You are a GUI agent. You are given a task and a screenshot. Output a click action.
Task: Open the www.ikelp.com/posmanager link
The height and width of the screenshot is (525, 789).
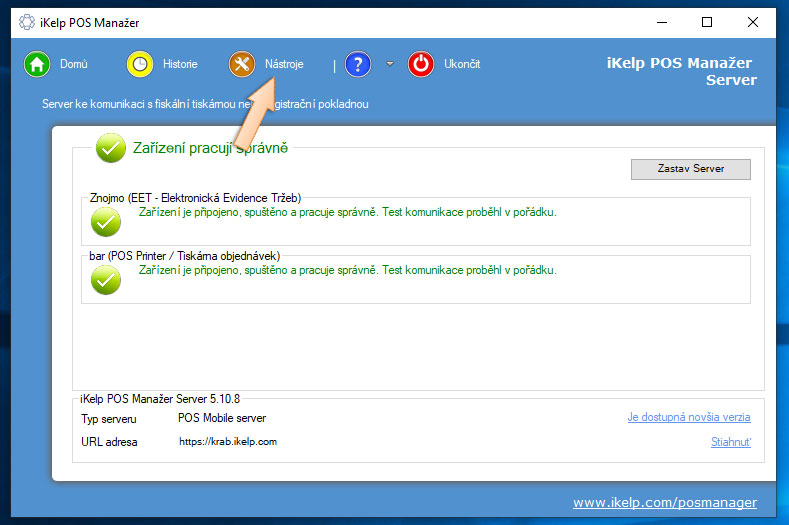(664, 502)
